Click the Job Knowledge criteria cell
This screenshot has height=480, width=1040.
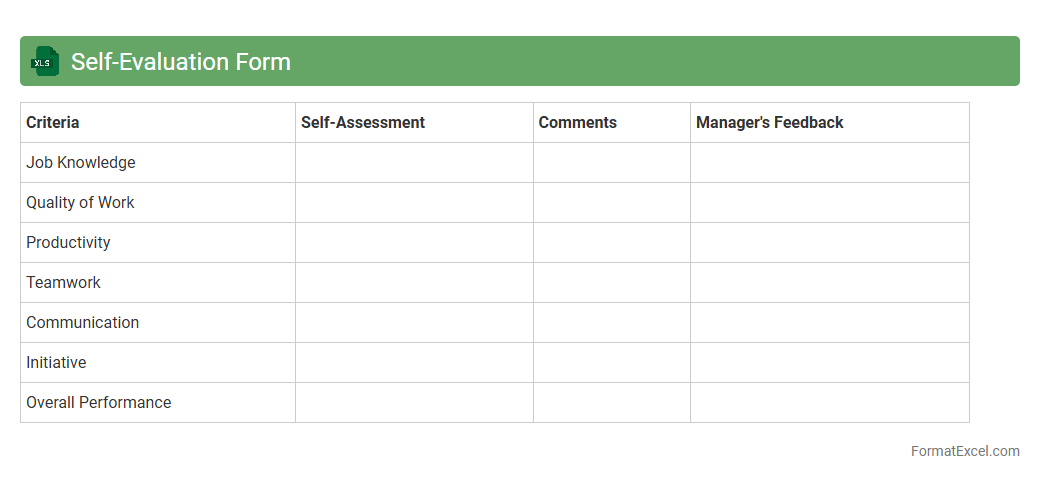[81, 162]
